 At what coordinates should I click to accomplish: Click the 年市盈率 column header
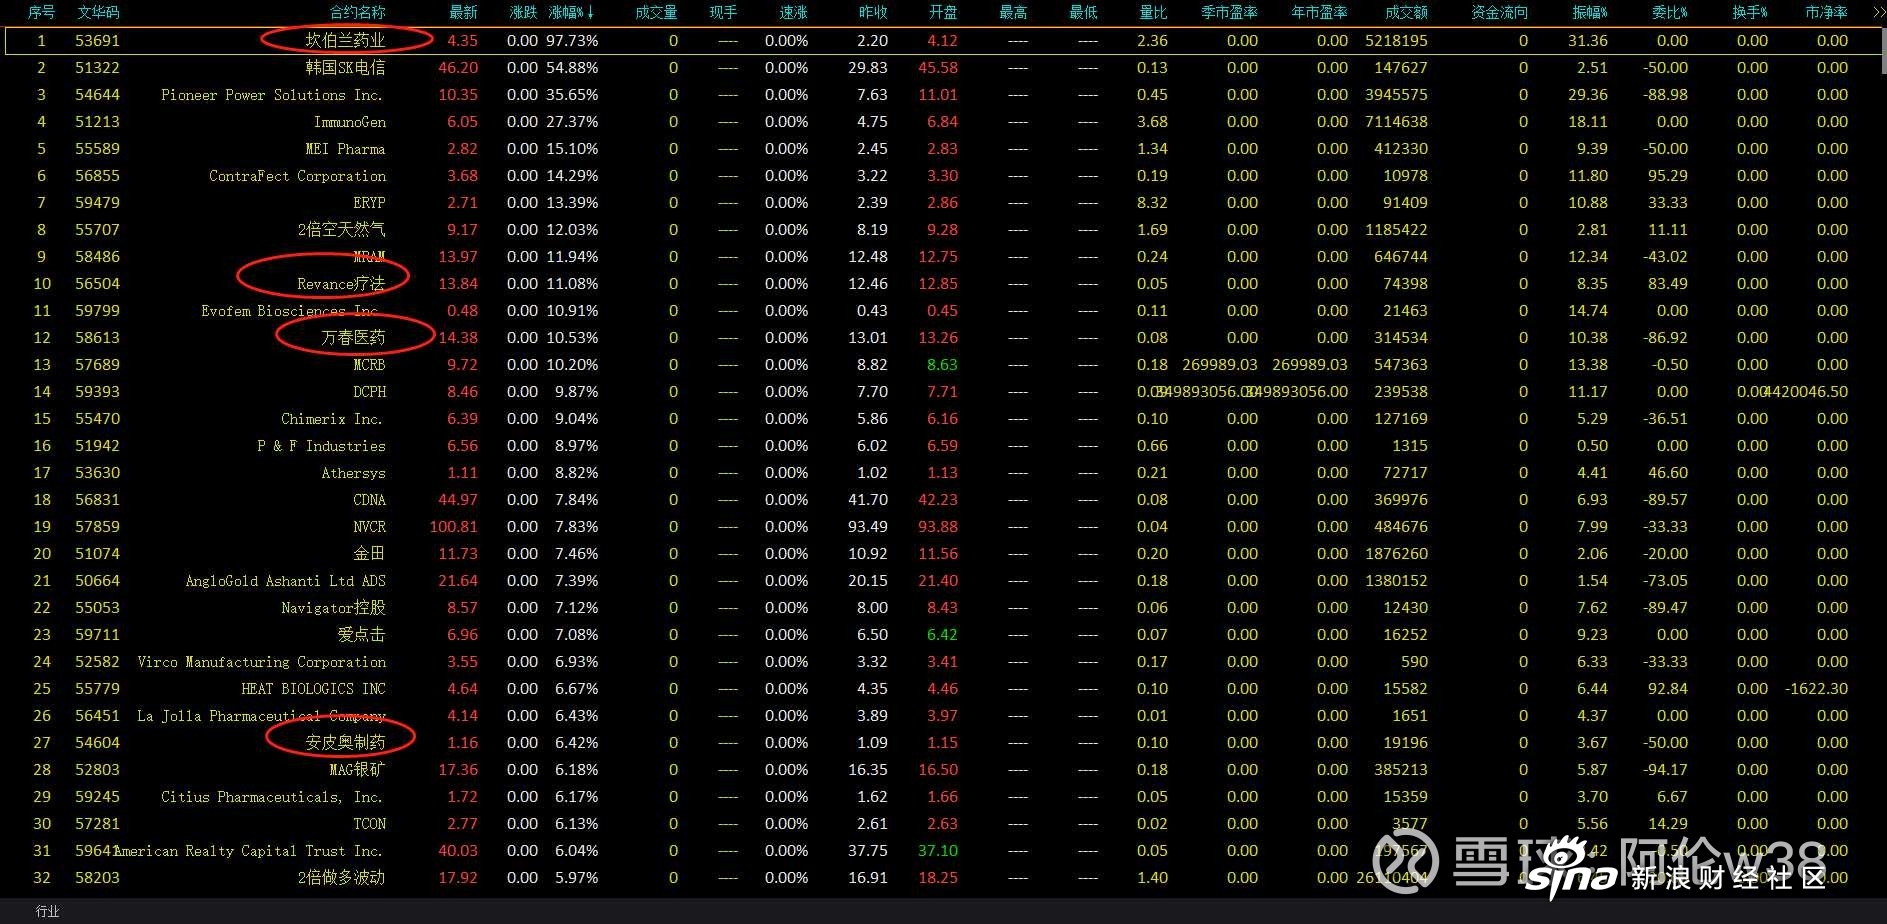(1319, 12)
